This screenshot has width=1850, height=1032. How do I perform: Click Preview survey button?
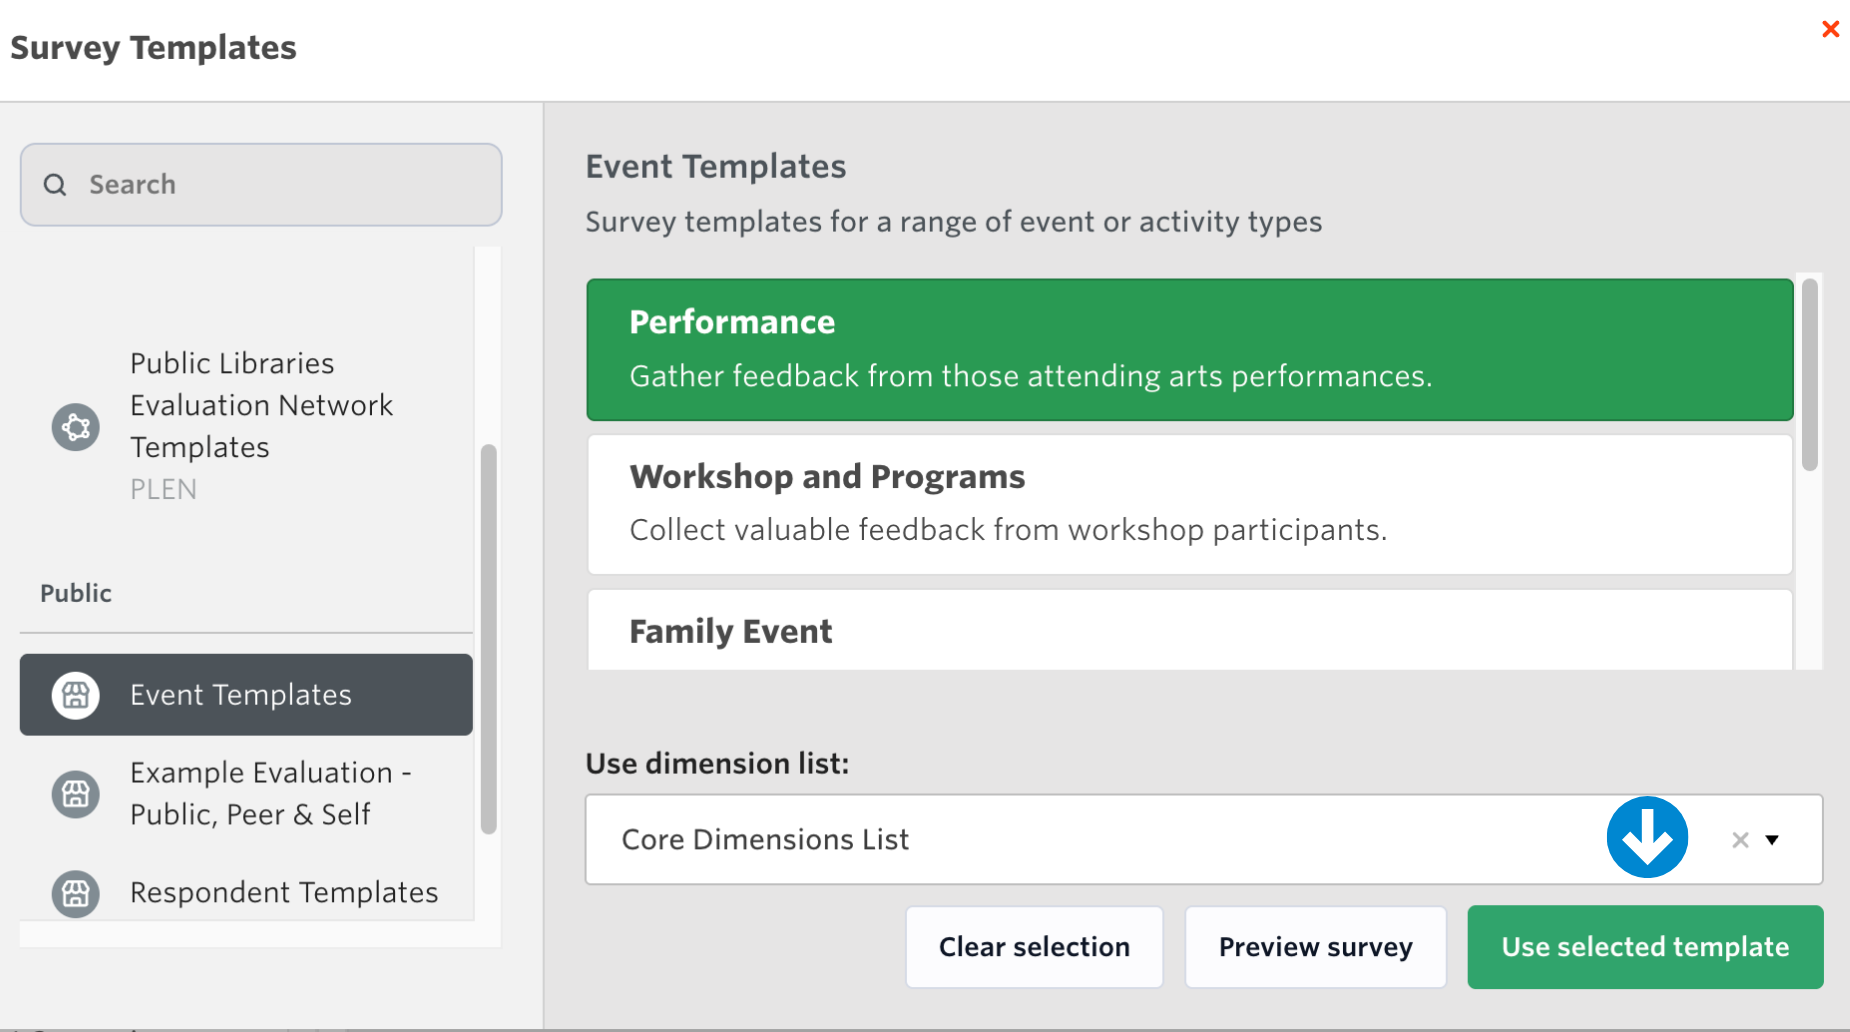pyautogui.click(x=1315, y=947)
